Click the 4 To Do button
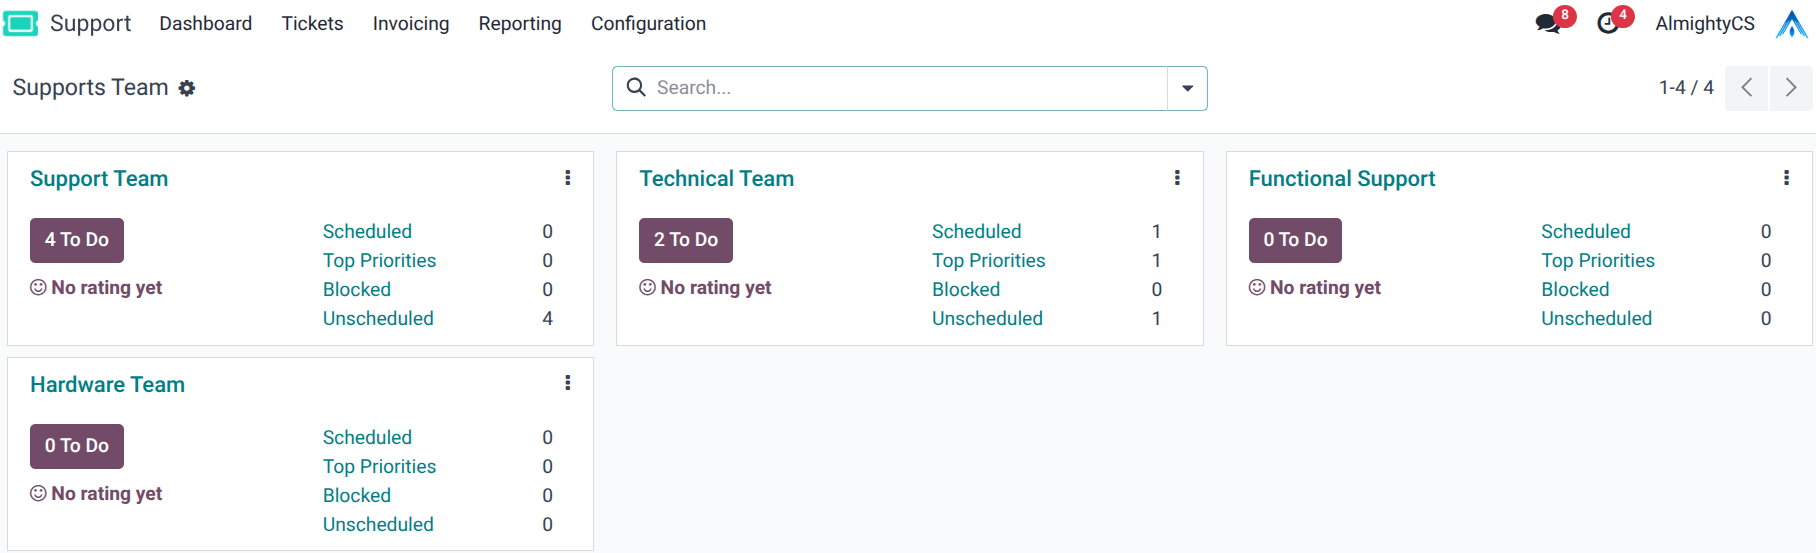 pos(77,240)
